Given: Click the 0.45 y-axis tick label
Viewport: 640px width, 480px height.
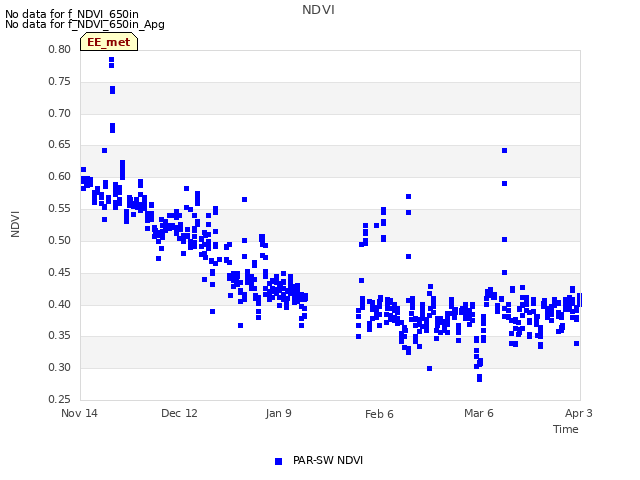Looking at the screenshot, I should pyautogui.click(x=60, y=272).
